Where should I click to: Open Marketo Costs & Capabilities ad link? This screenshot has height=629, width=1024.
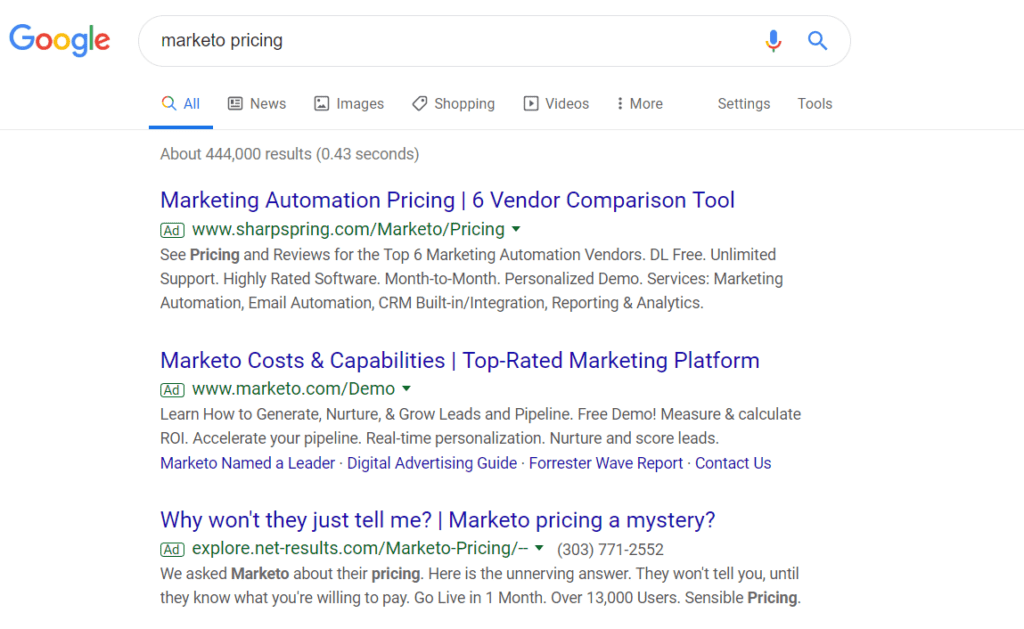tap(460, 360)
